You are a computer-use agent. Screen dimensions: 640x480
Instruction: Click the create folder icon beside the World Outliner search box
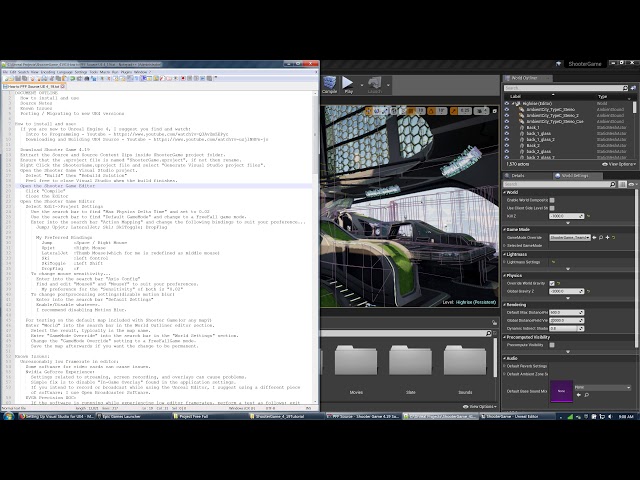(x=633, y=88)
